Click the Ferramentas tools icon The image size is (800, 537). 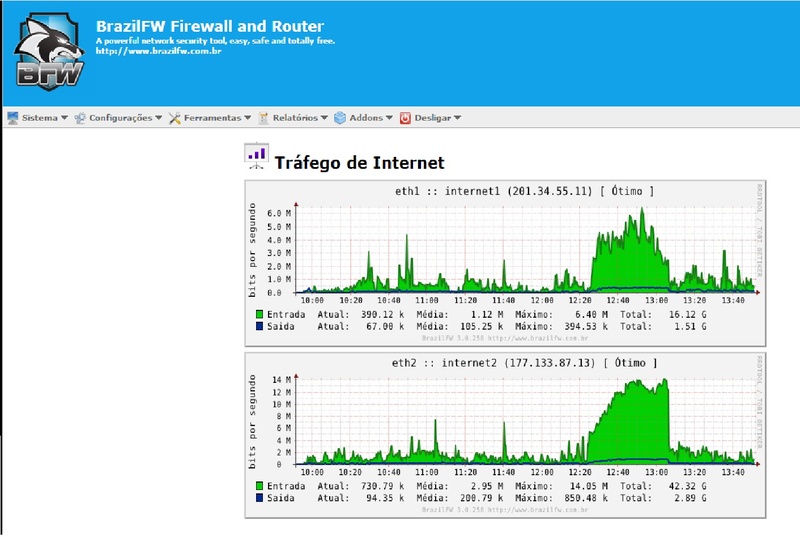click(x=174, y=118)
